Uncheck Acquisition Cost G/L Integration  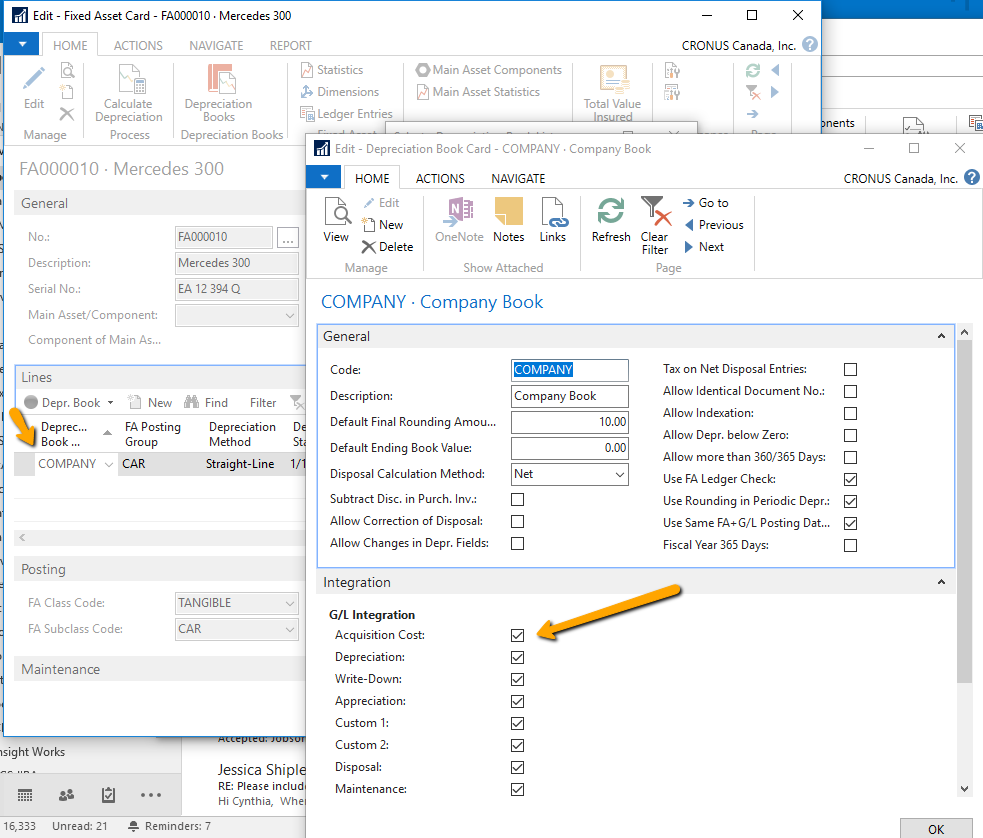pyautogui.click(x=517, y=636)
